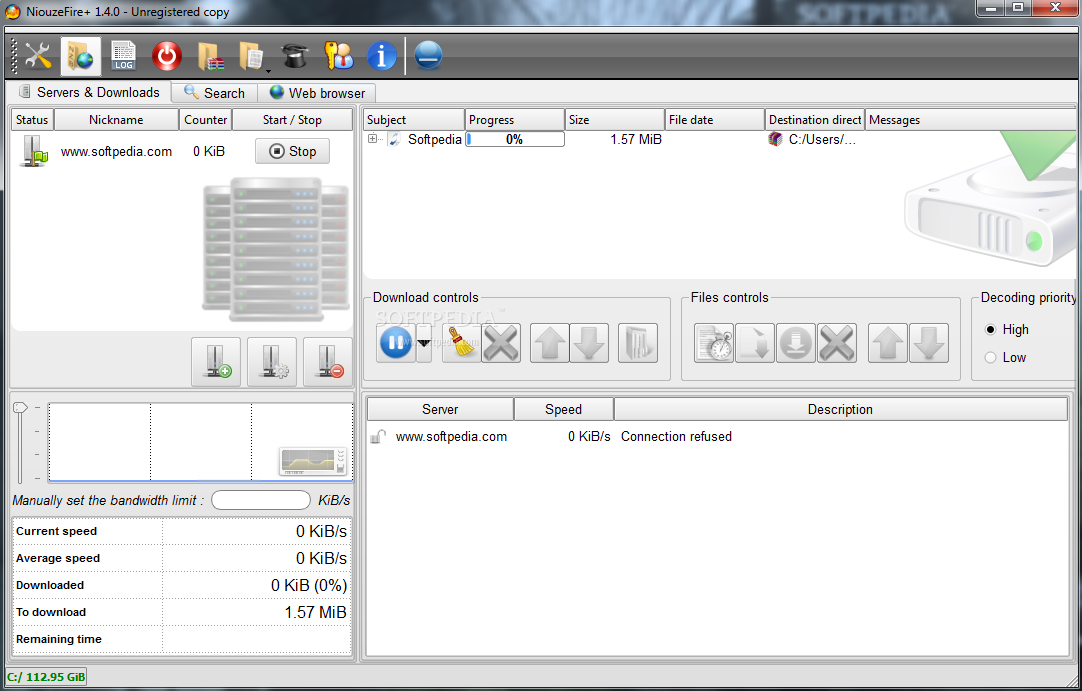The width and height of the screenshot is (1082, 691).
Task: Click the Progress column header
Action: click(x=515, y=119)
